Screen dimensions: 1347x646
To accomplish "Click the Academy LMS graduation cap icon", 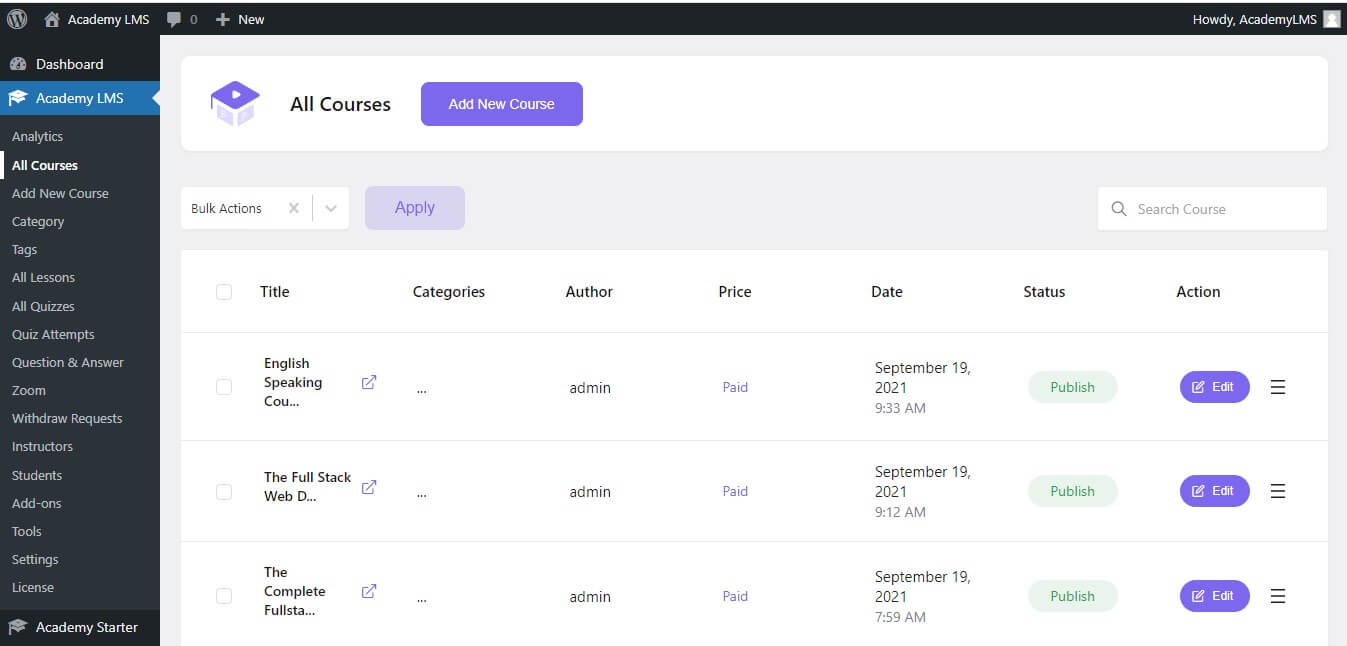I will (18, 98).
